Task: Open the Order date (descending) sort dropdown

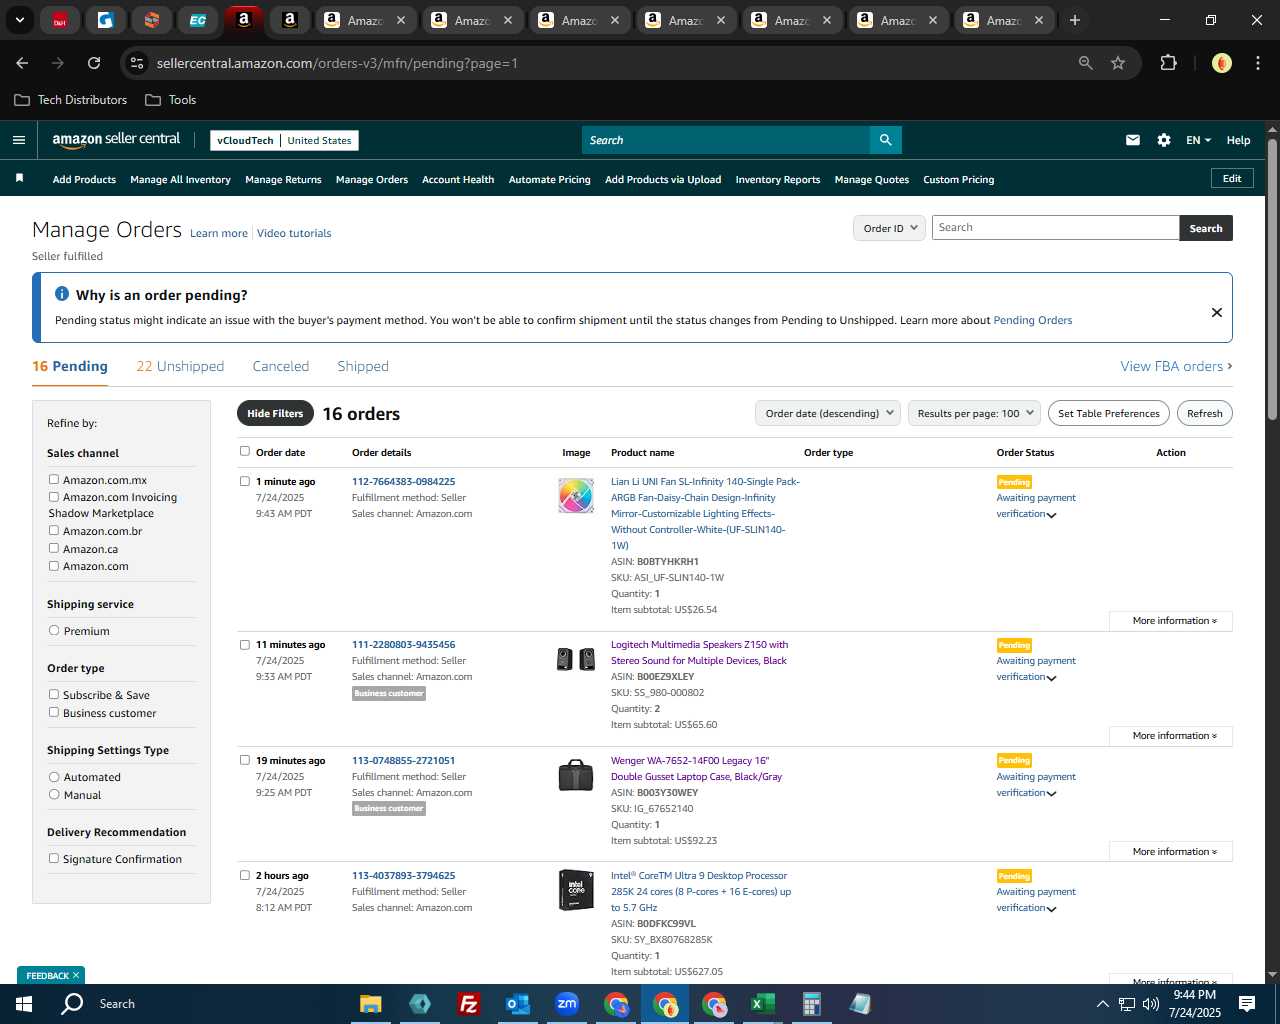Action: pyautogui.click(x=828, y=413)
